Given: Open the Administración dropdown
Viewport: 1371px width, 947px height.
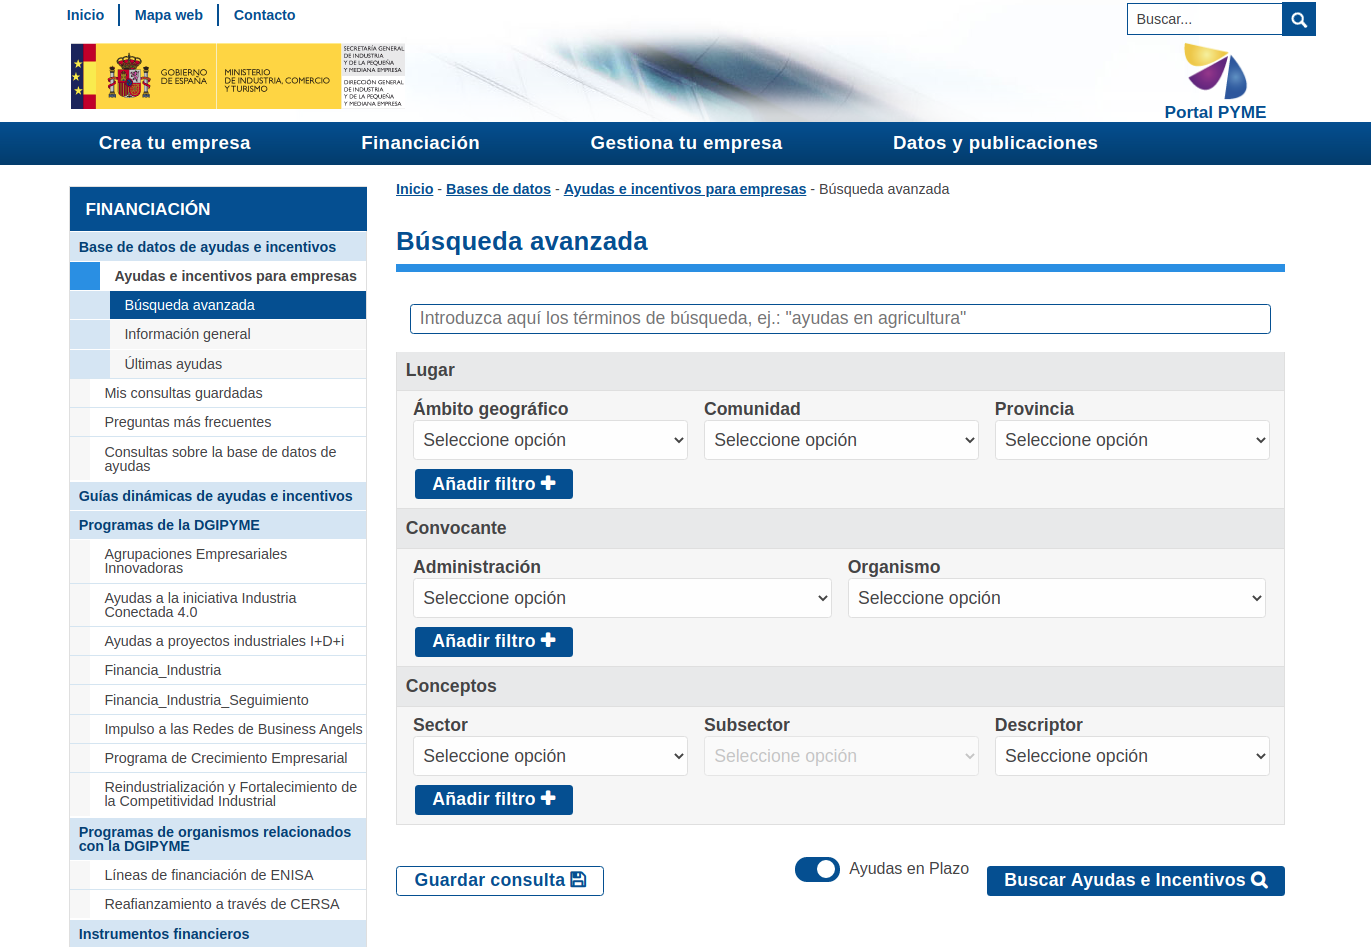Looking at the screenshot, I should (621, 598).
